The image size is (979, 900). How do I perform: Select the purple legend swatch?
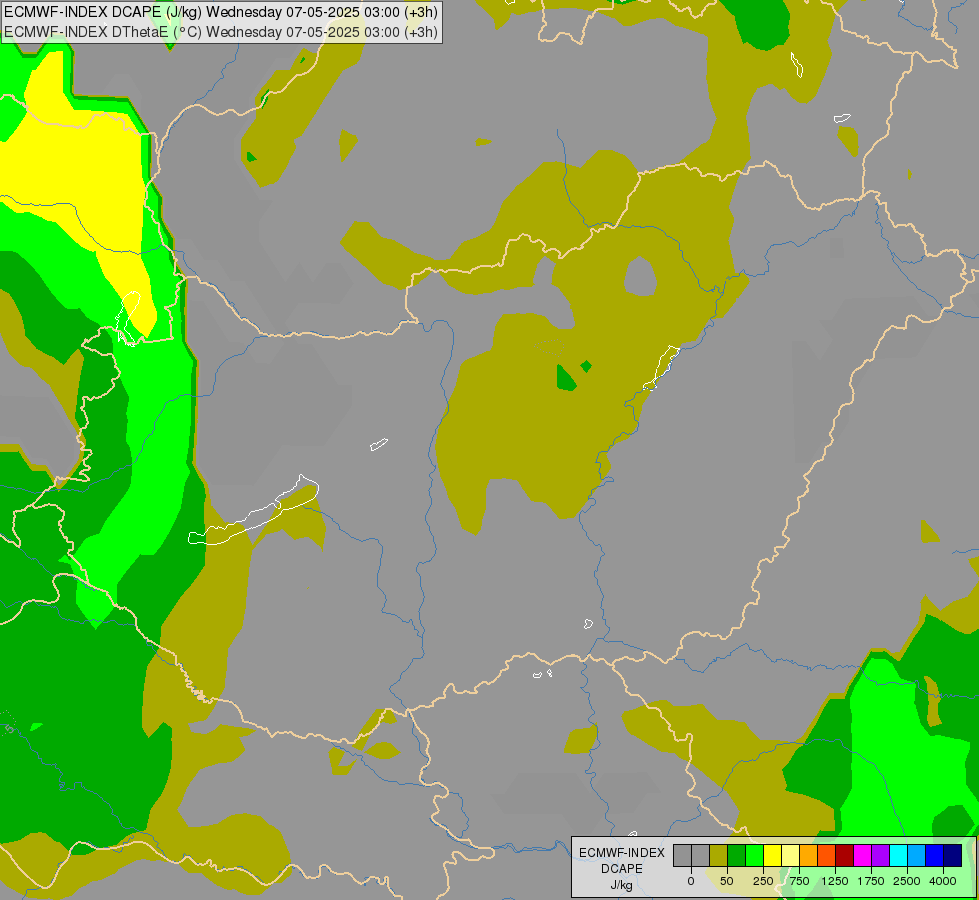coord(880,855)
